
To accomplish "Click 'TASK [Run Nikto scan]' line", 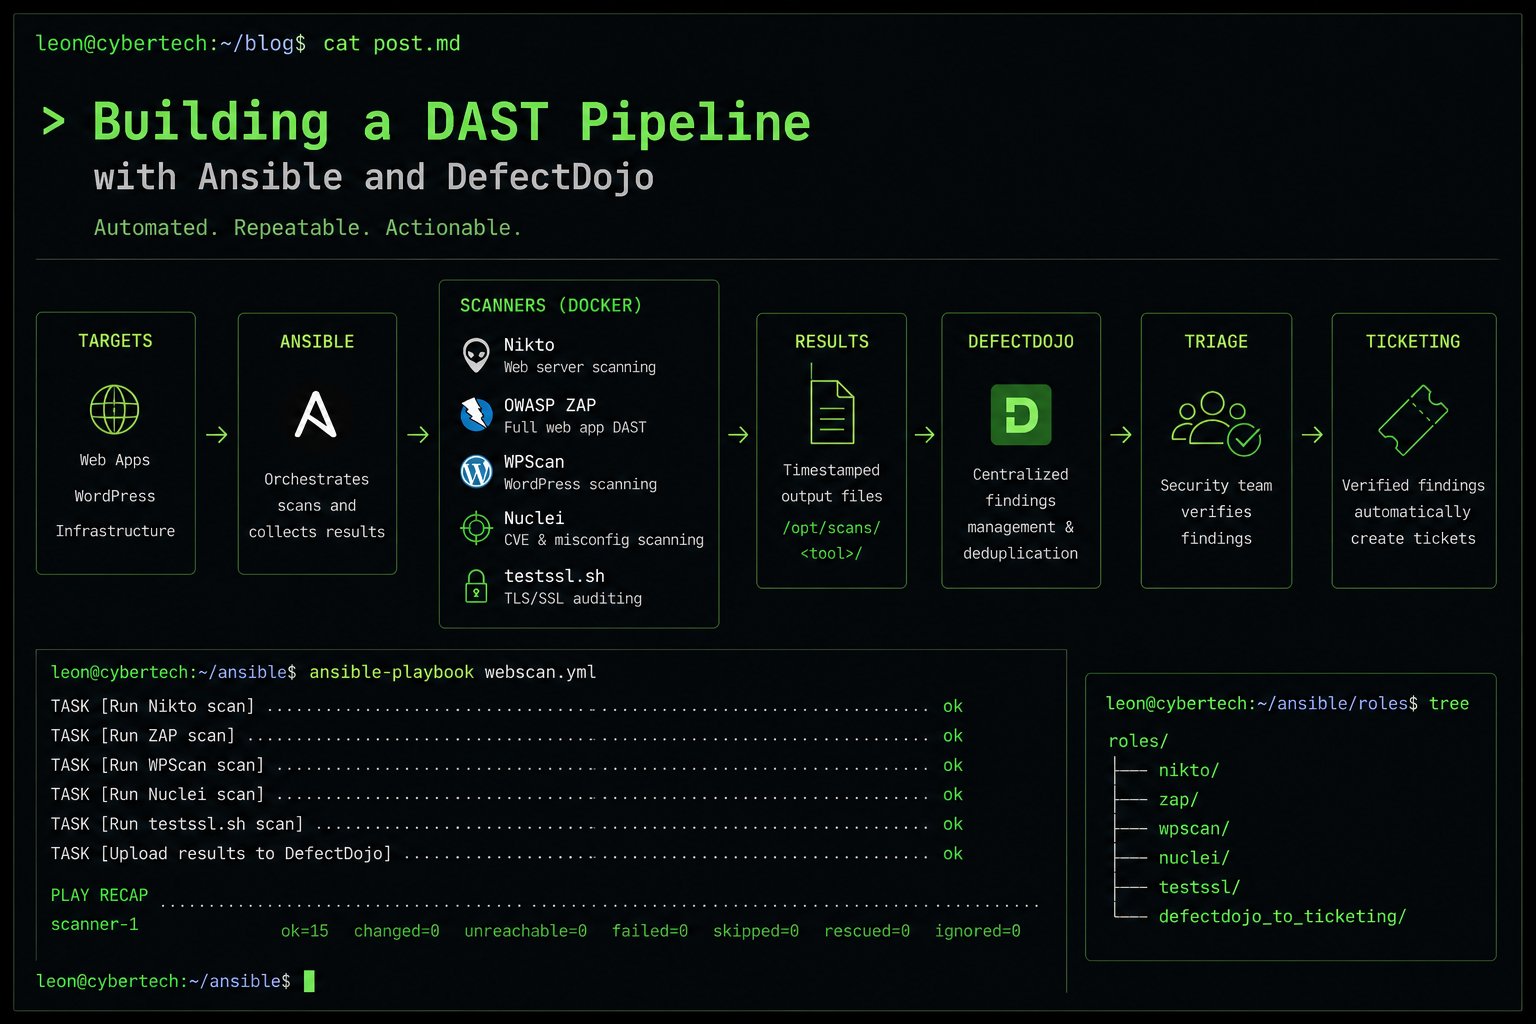I will [153, 706].
